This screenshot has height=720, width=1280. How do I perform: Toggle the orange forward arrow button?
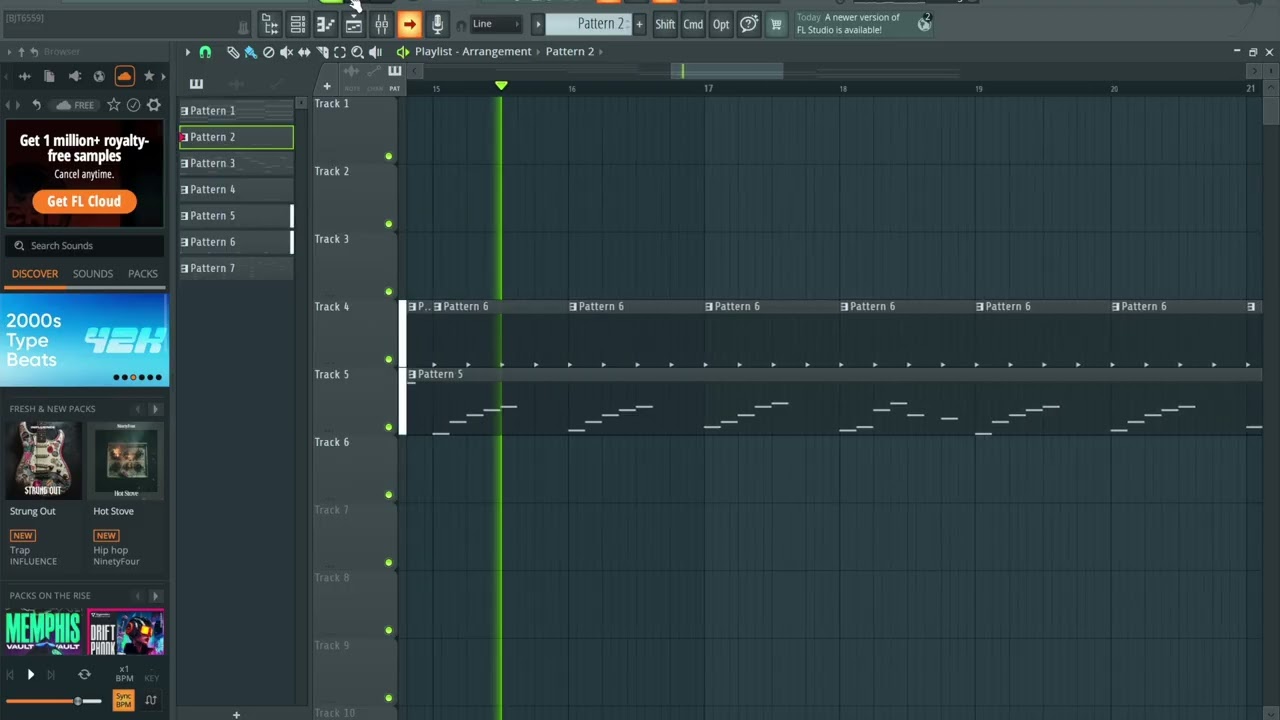click(x=409, y=24)
